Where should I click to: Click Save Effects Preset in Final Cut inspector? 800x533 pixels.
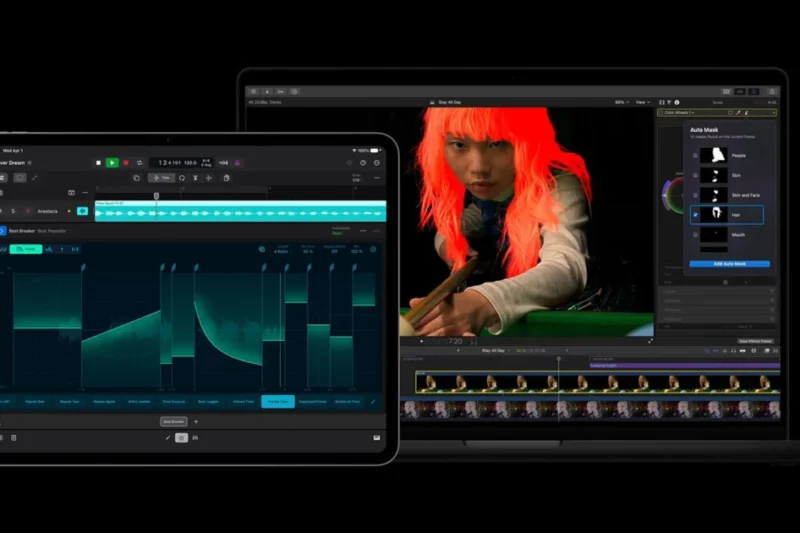click(756, 341)
